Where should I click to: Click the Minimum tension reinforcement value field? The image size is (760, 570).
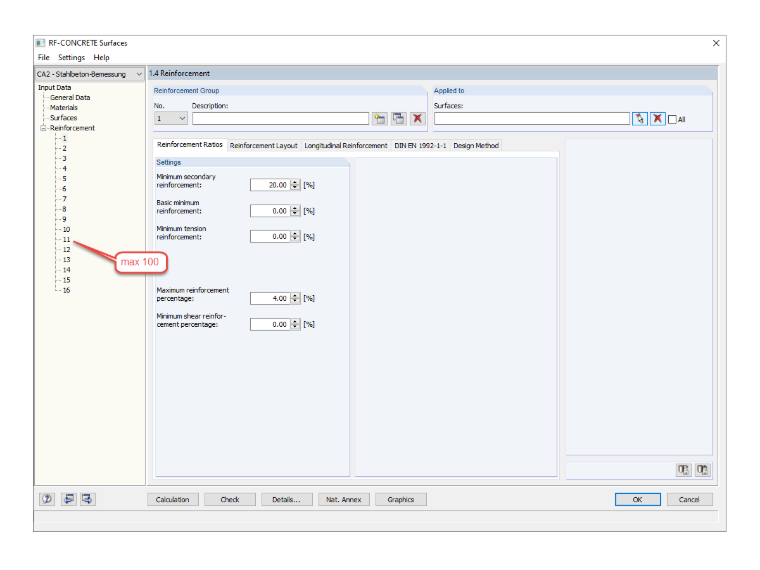point(270,237)
